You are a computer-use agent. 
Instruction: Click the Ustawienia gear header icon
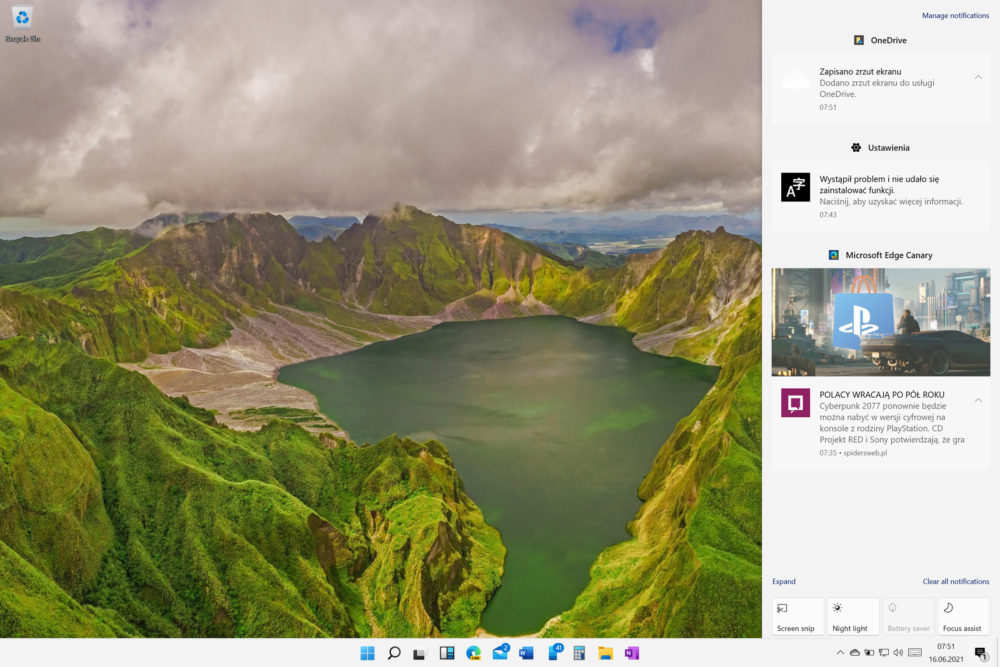pos(856,147)
